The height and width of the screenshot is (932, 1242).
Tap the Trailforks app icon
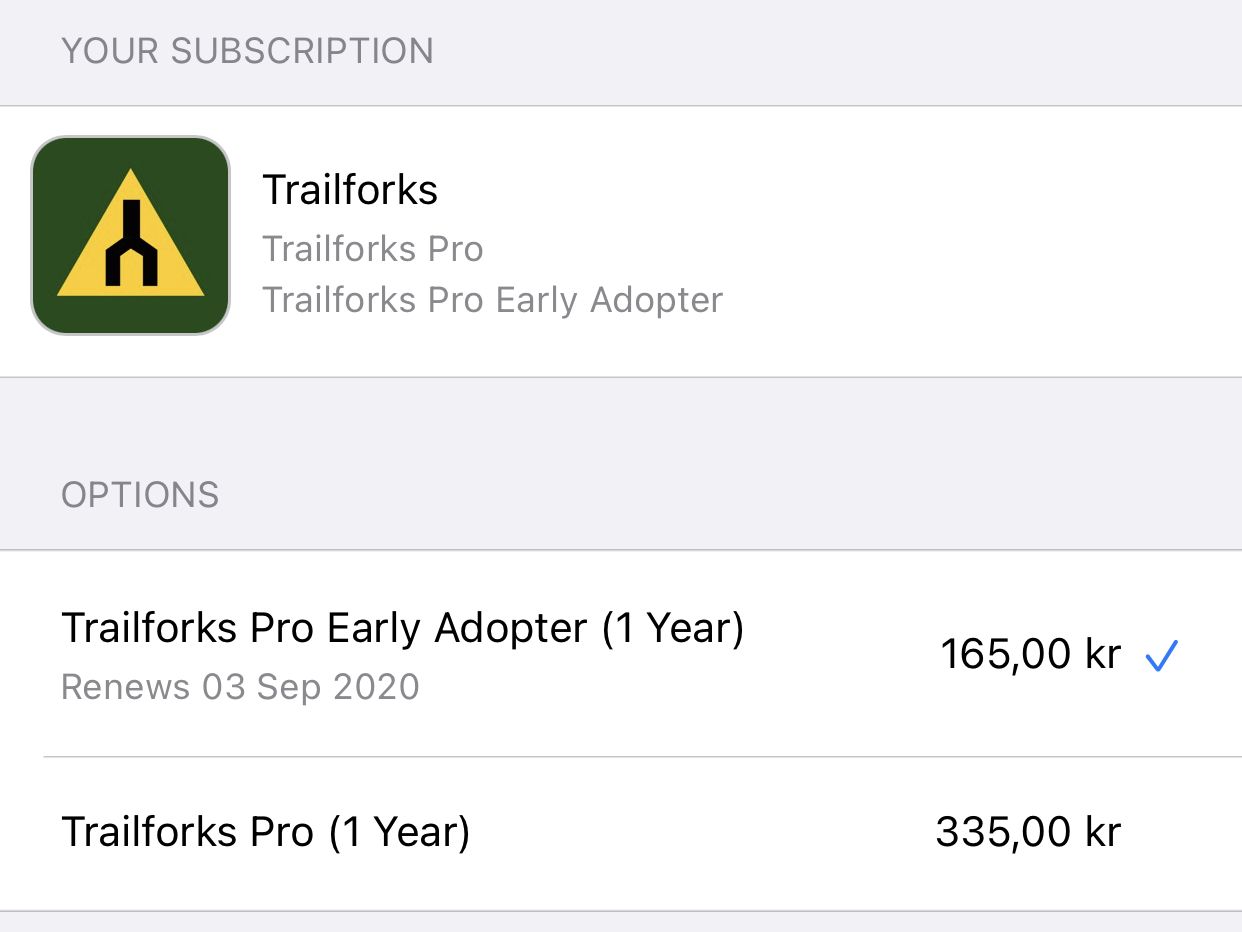click(131, 235)
